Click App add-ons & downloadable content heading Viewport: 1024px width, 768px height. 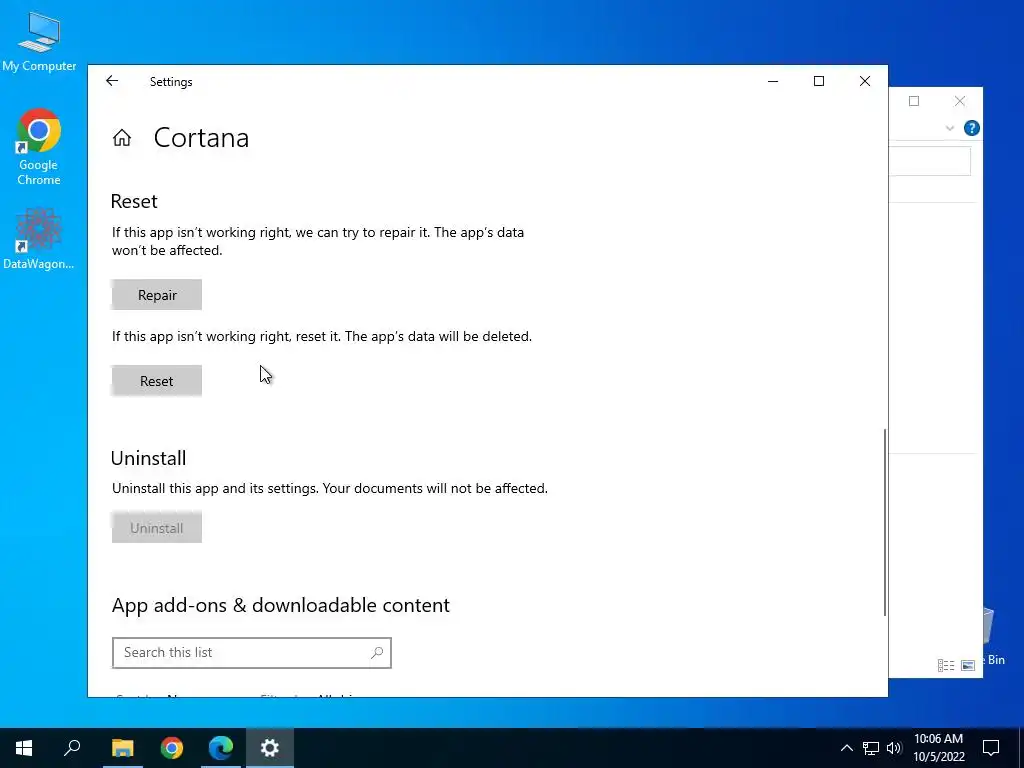pyautogui.click(x=281, y=605)
